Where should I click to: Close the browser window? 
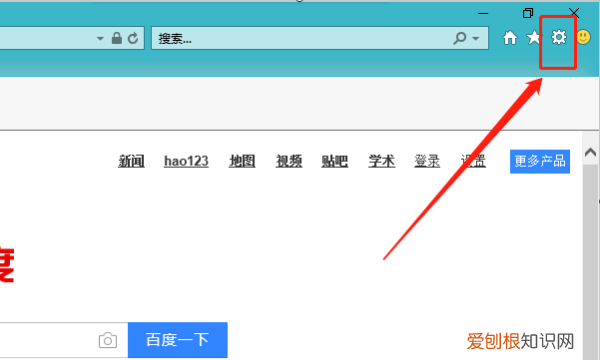[x=574, y=13]
